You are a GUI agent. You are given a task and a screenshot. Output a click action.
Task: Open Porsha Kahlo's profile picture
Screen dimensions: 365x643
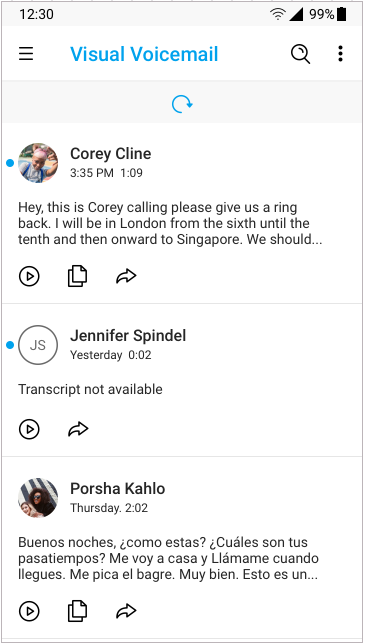[x=38, y=498]
